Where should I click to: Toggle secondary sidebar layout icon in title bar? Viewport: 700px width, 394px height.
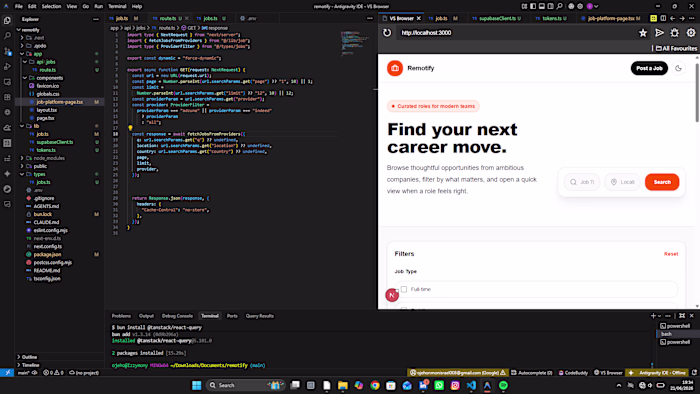click(x=550, y=6)
